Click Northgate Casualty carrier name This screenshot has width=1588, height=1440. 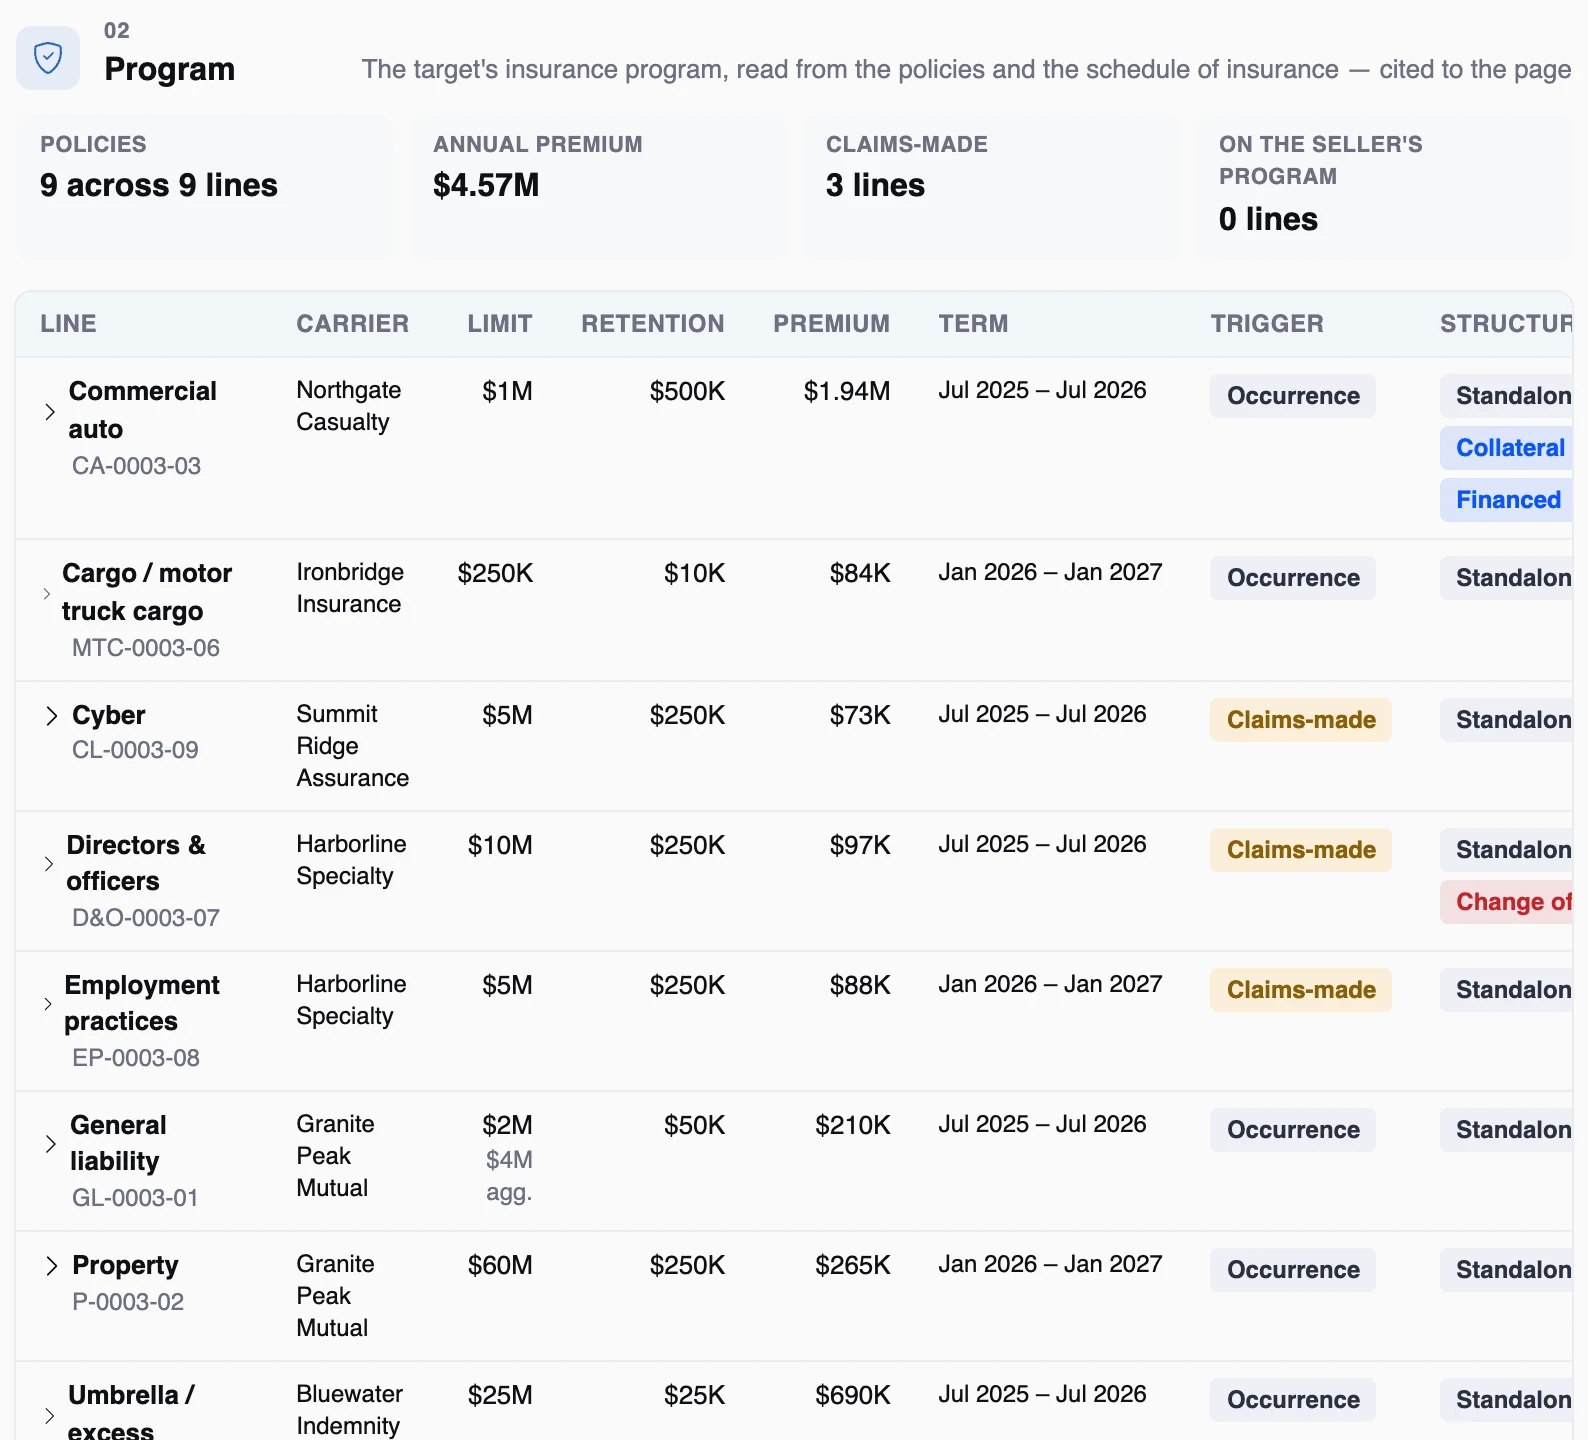click(349, 406)
